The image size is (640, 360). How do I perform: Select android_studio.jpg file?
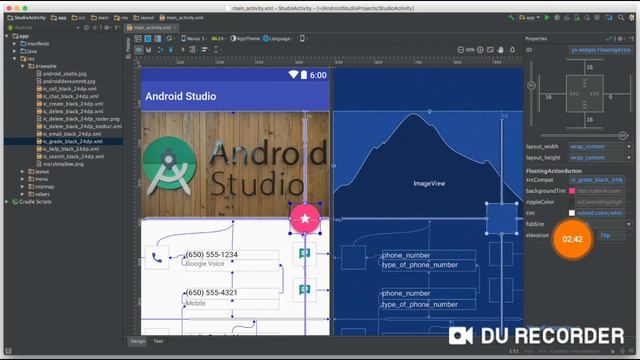[x=64, y=74]
